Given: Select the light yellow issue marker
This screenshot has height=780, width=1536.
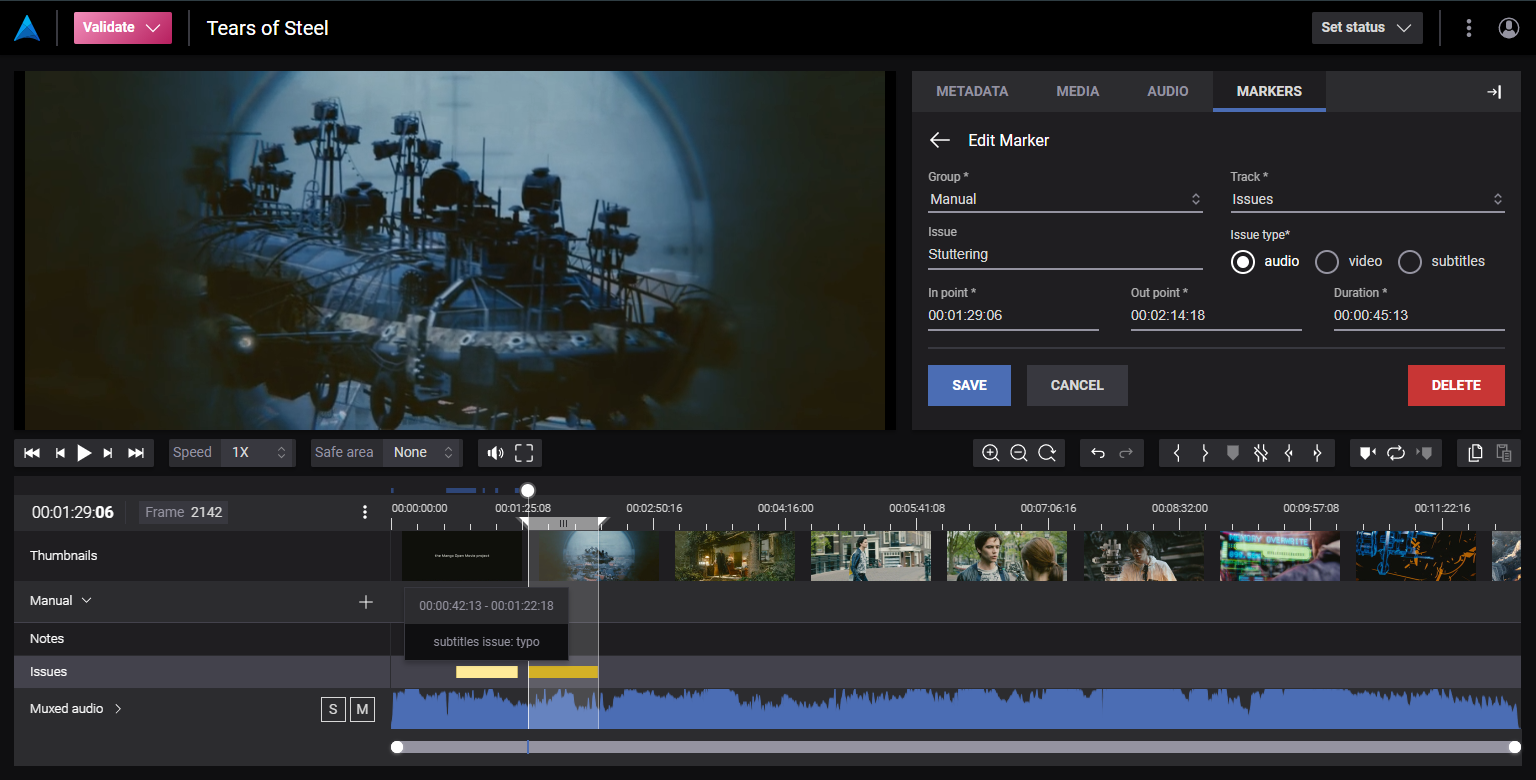Looking at the screenshot, I should (487, 672).
